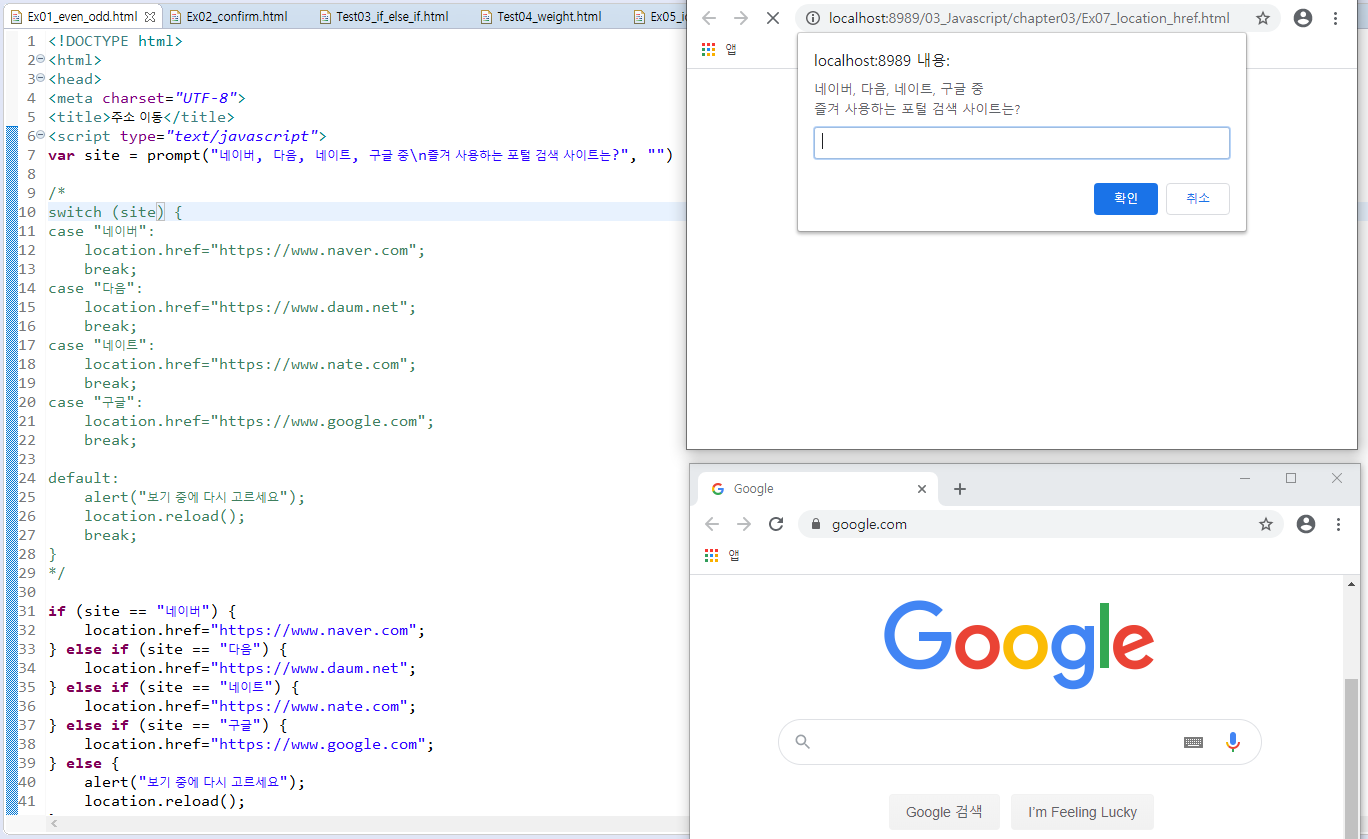View site info for localhost address
Screen dimensions: 1368x839
click(814, 18)
